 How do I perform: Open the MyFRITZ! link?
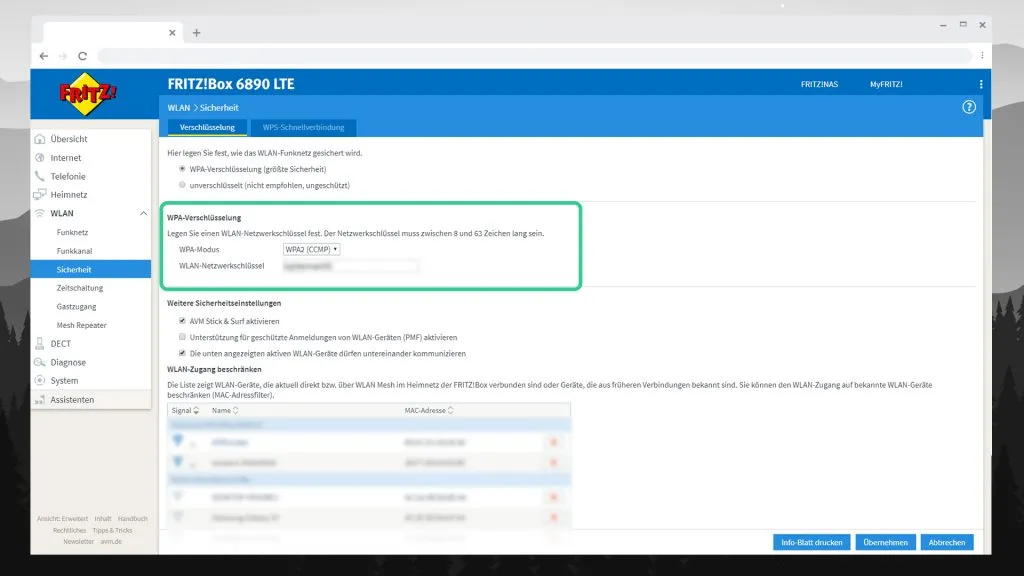pyautogui.click(x=886, y=84)
